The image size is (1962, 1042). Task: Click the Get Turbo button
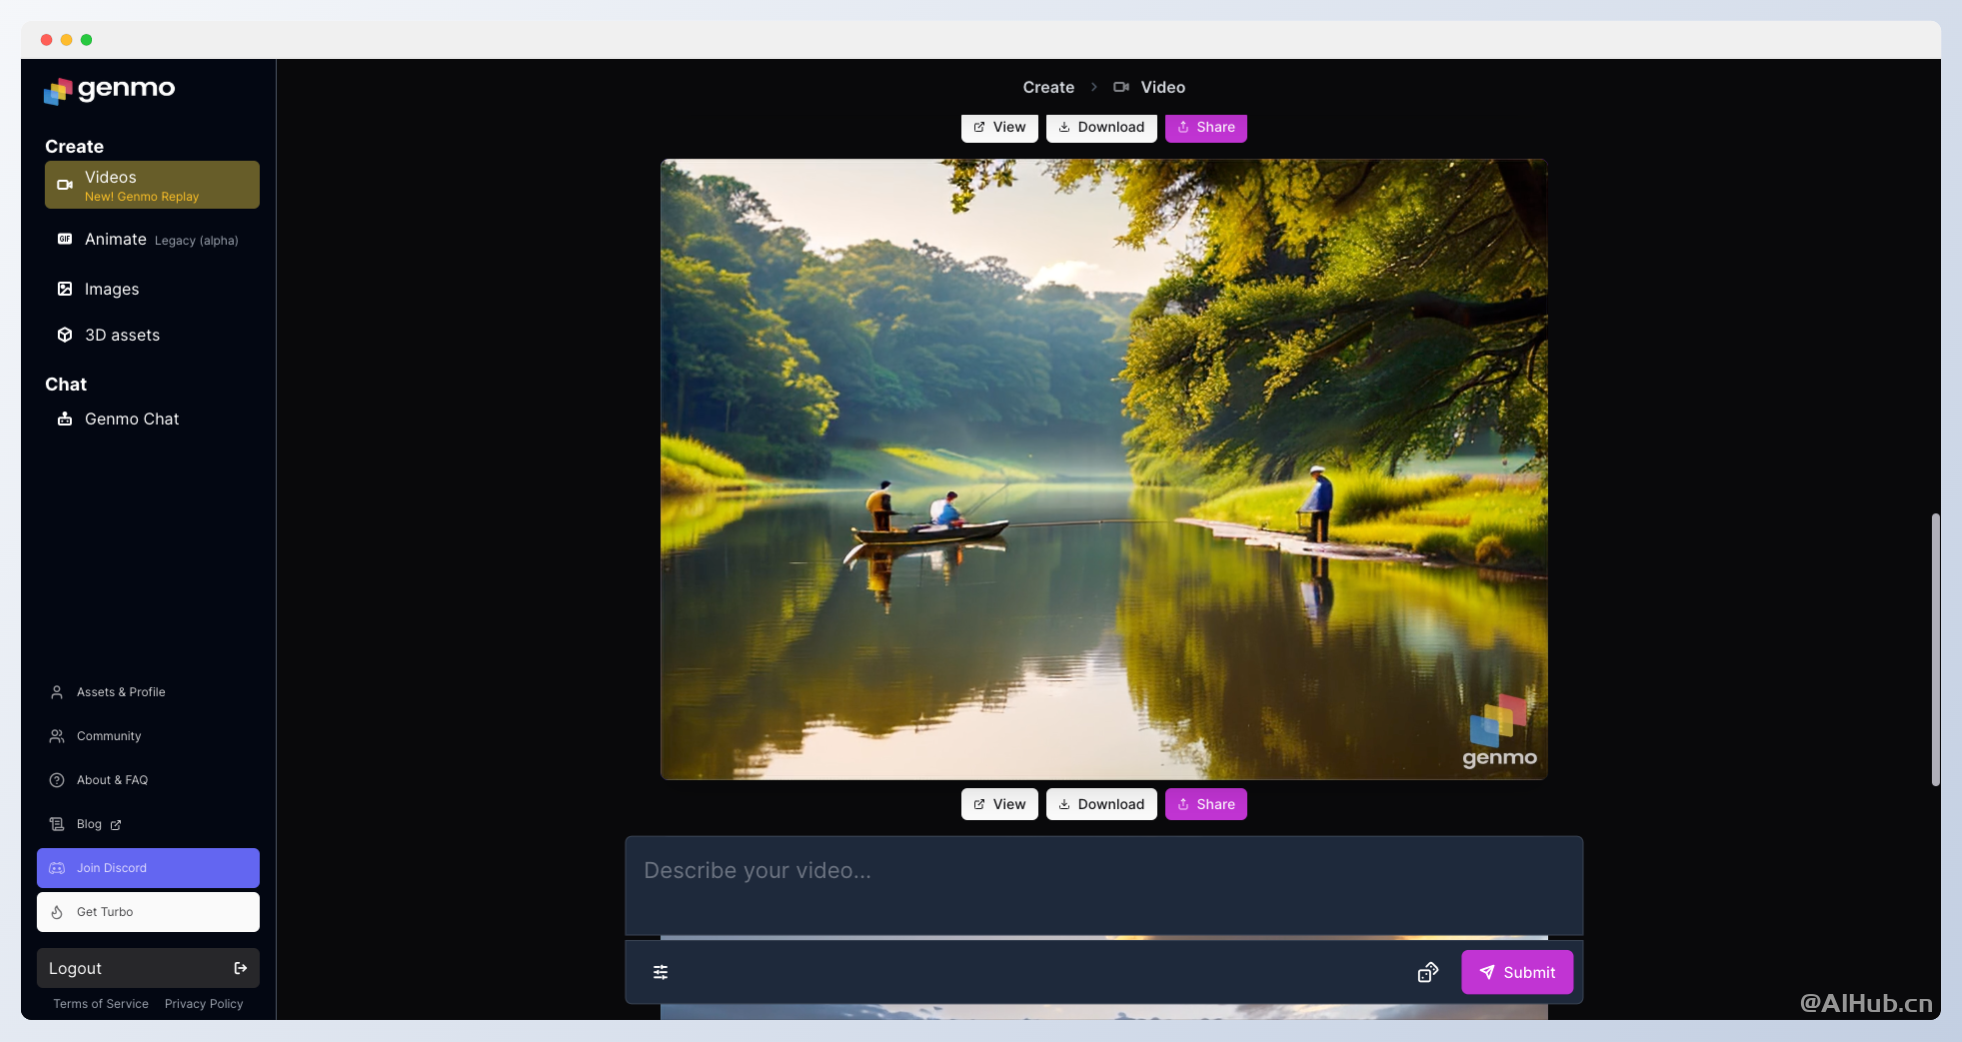tap(148, 912)
